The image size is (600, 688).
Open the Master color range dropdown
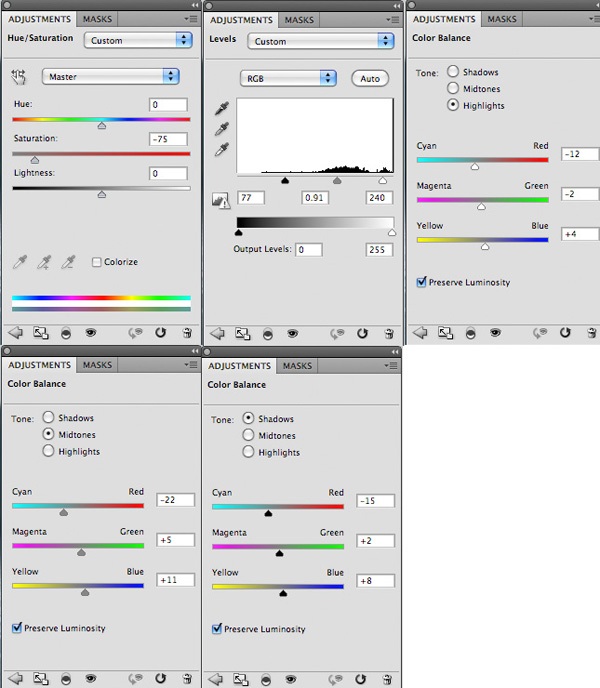click(x=111, y=77)
